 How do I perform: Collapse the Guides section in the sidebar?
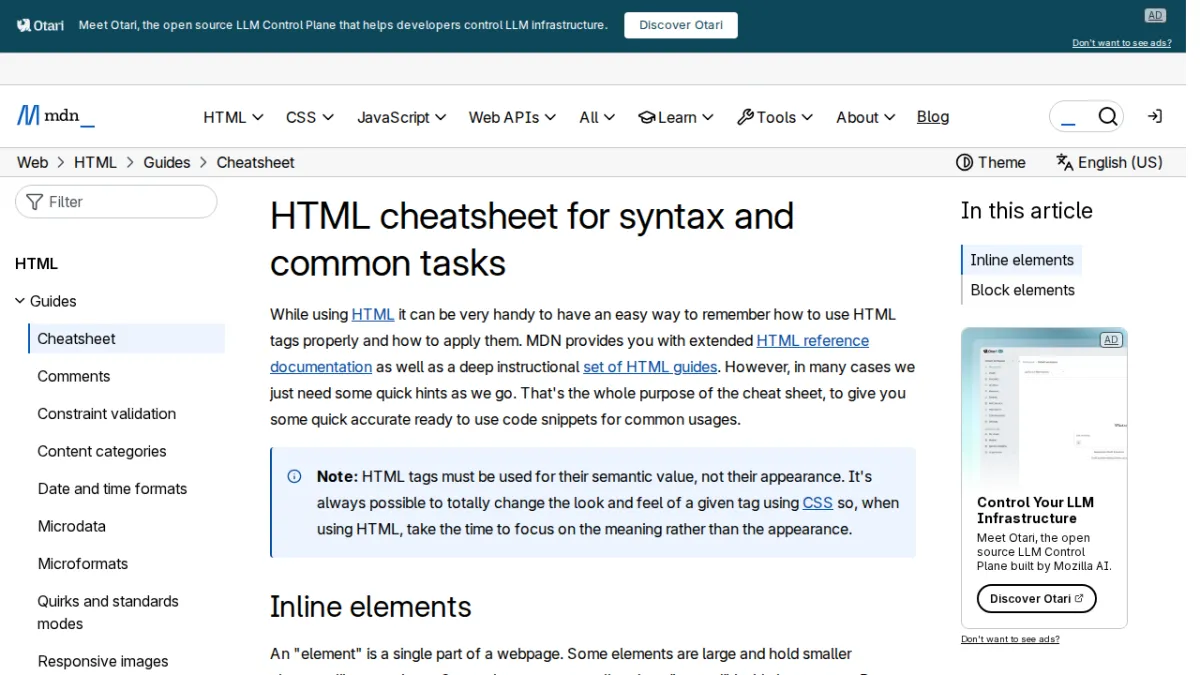click(46, 301)
